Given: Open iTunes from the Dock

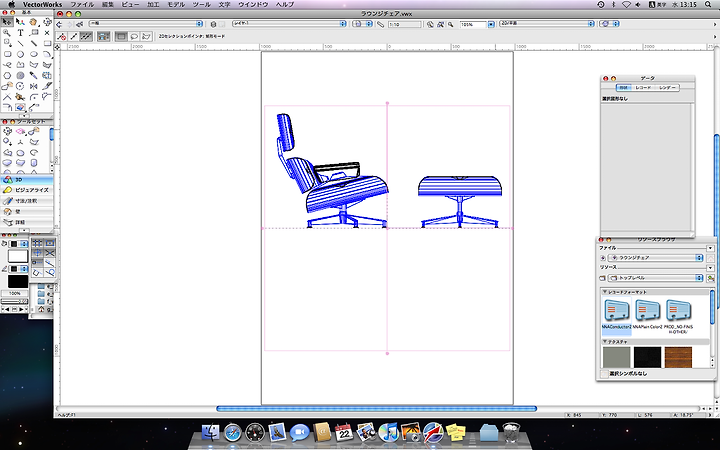Looking at the screenshot, I should [388, 433].
